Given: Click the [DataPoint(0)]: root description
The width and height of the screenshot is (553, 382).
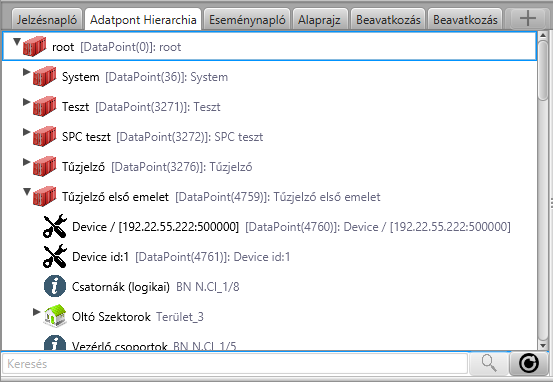Looking at the screenshot, I should coord(131,47).
